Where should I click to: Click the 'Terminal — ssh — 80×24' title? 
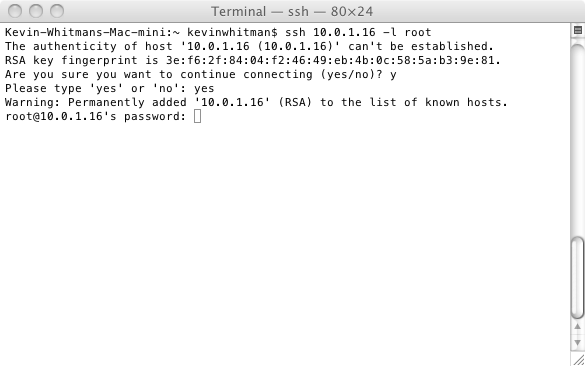(292, 12)
